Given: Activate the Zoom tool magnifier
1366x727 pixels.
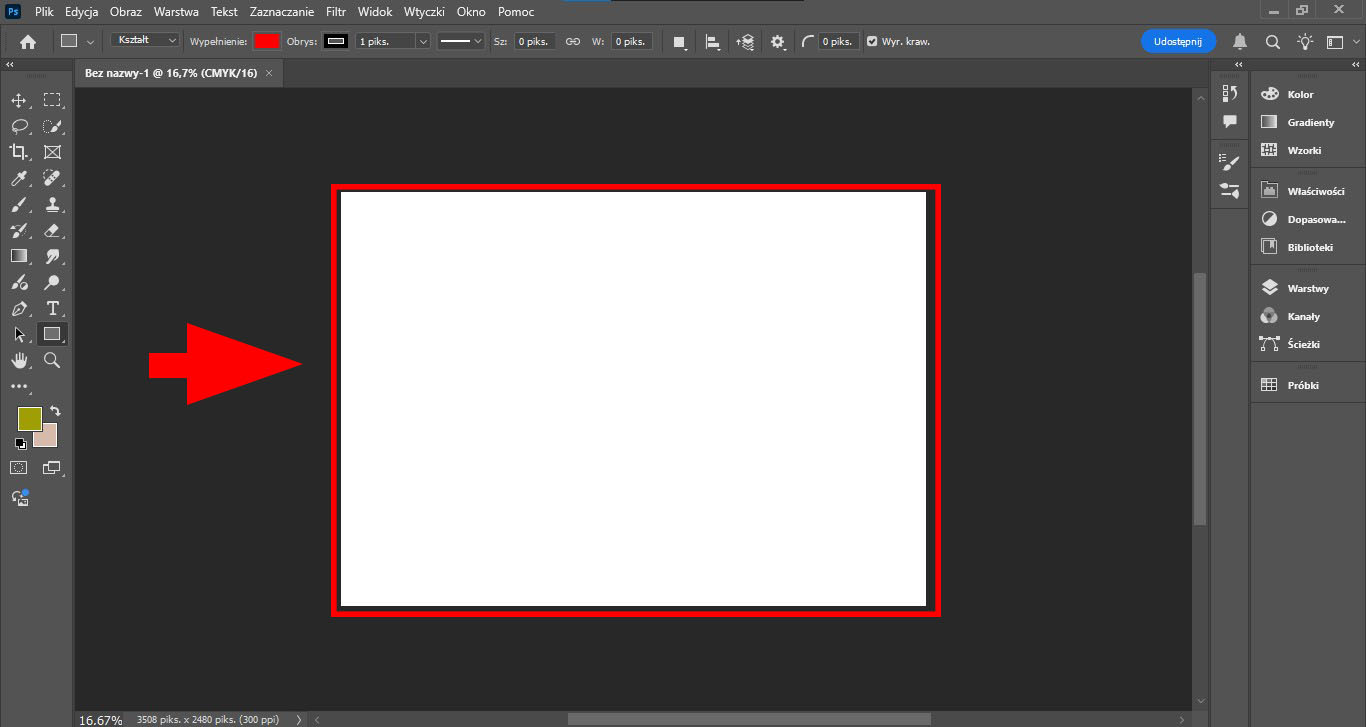Looking at the screenshot, I should click(53, 360).
